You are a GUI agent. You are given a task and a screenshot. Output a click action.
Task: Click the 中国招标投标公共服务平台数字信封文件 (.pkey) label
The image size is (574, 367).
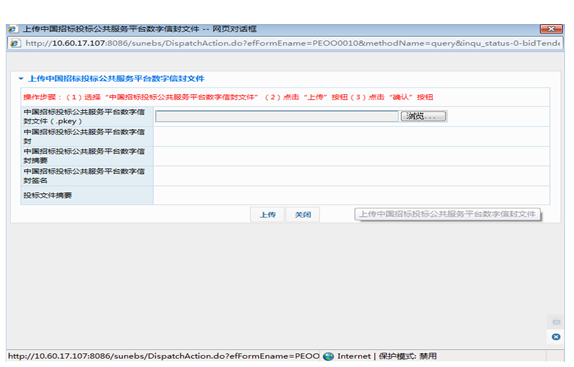(84, 117)
